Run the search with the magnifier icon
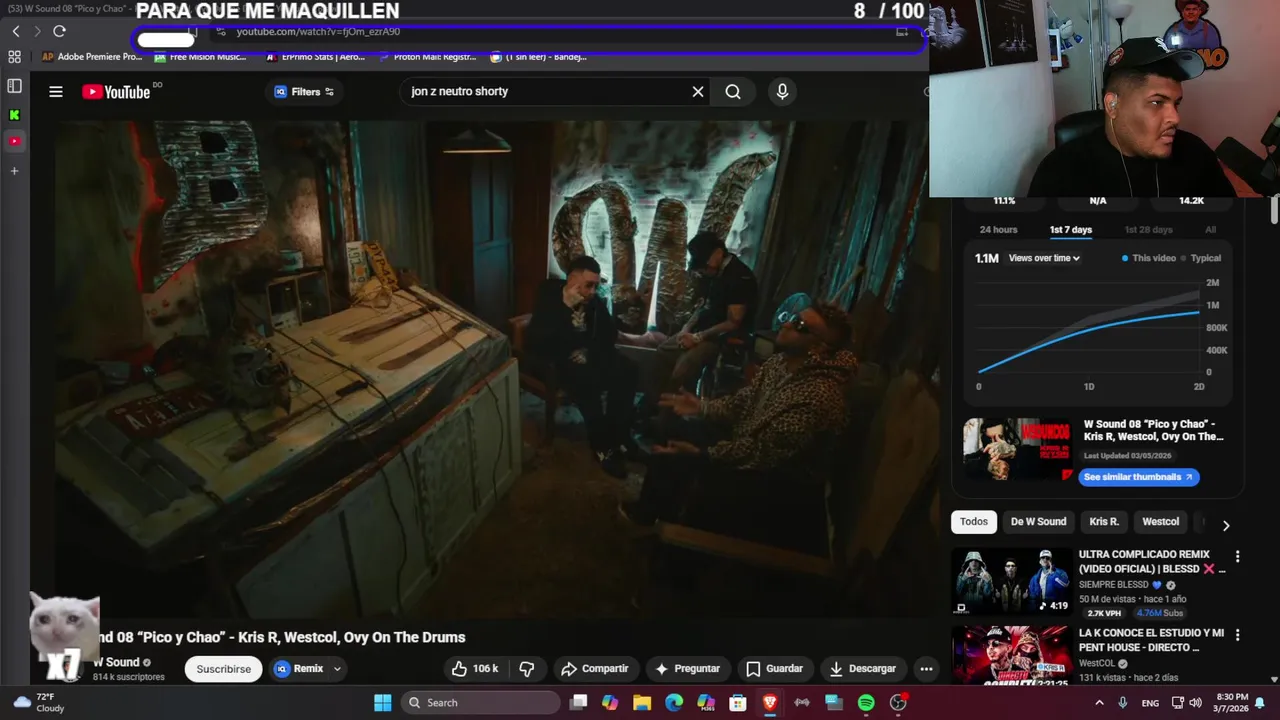Image resolution: width=1280 pixels, height=720 pixels. point(733,91)
